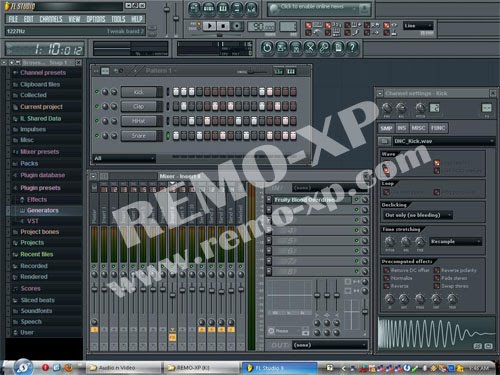
Task: Open the snap mode Line dropdown
Action: [418, 26]
